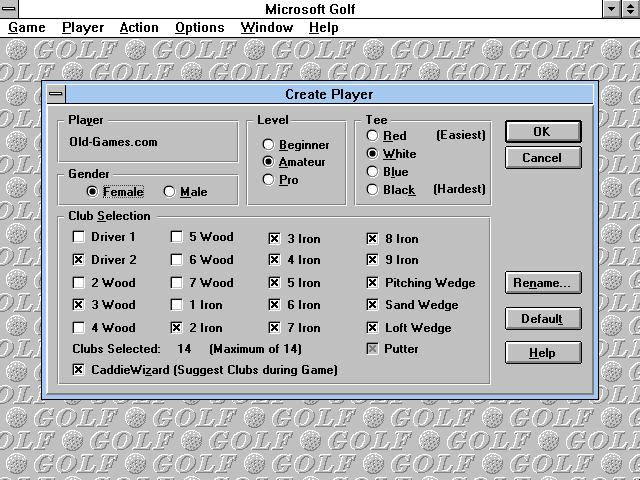Check the 5 Wood club
Screen dimensions: 640x480
tap(202, 237)
